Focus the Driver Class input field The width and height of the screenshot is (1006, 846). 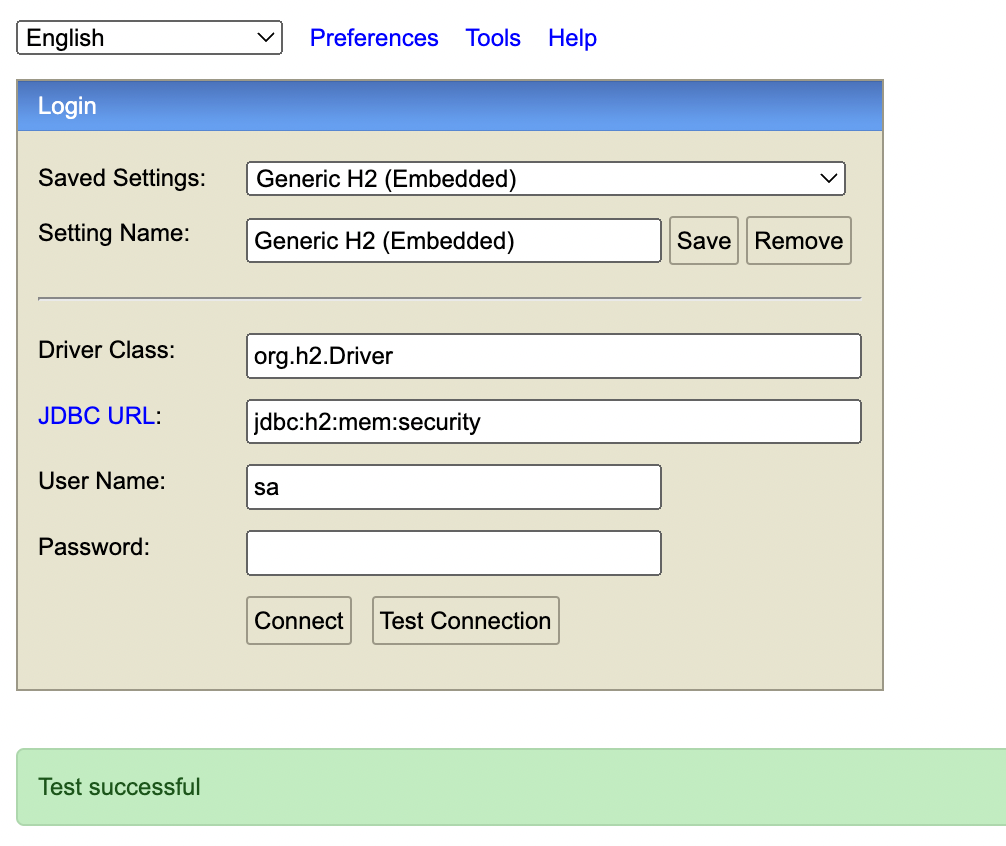554,356
